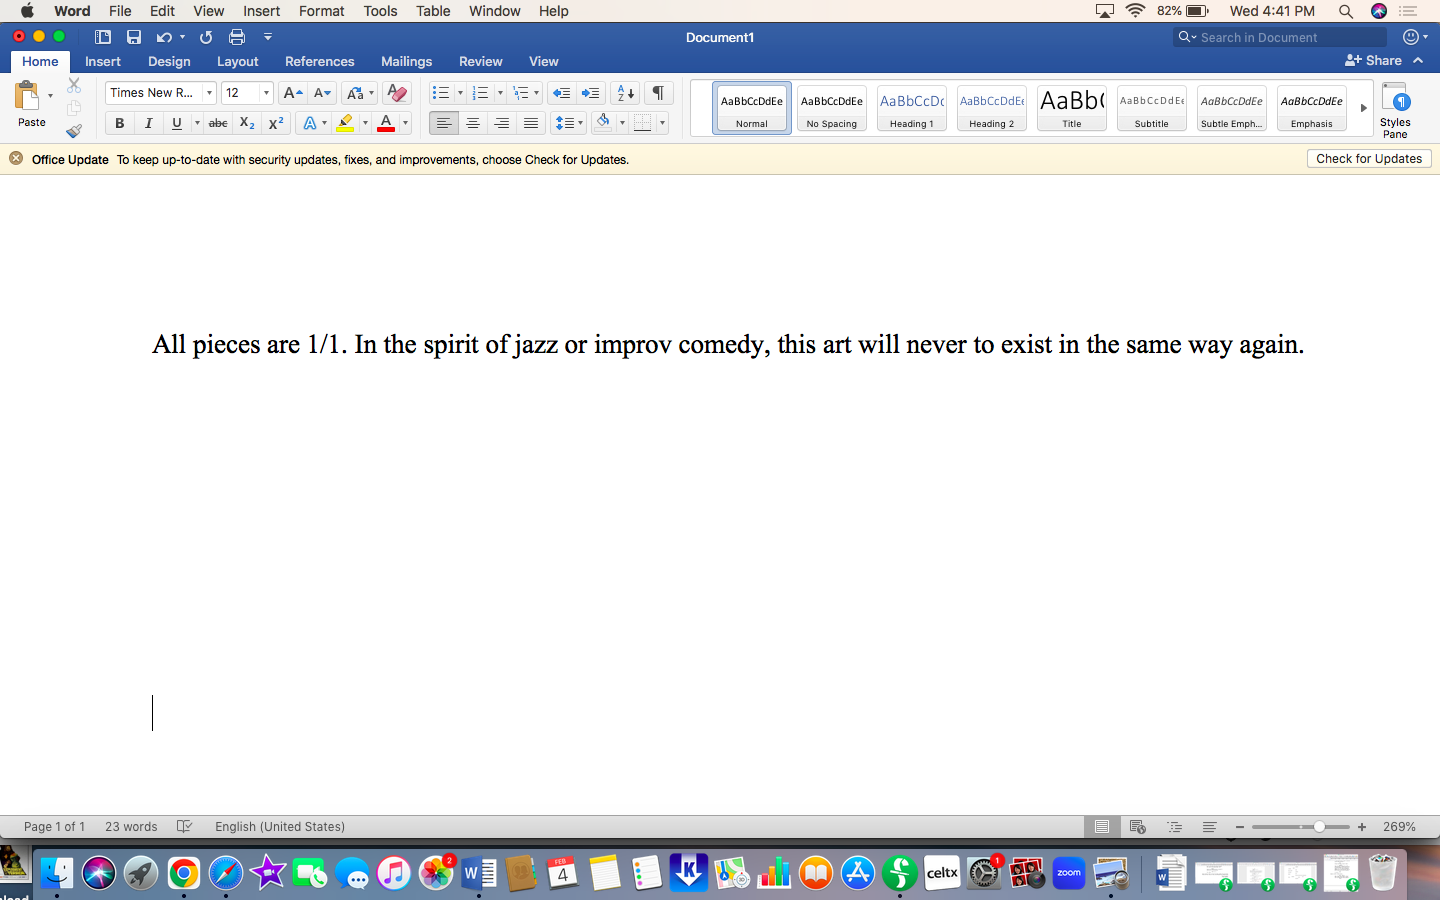Align text right
Image resolution: width=1440 pixels, height=900 pixels.
tap(502, 123)
